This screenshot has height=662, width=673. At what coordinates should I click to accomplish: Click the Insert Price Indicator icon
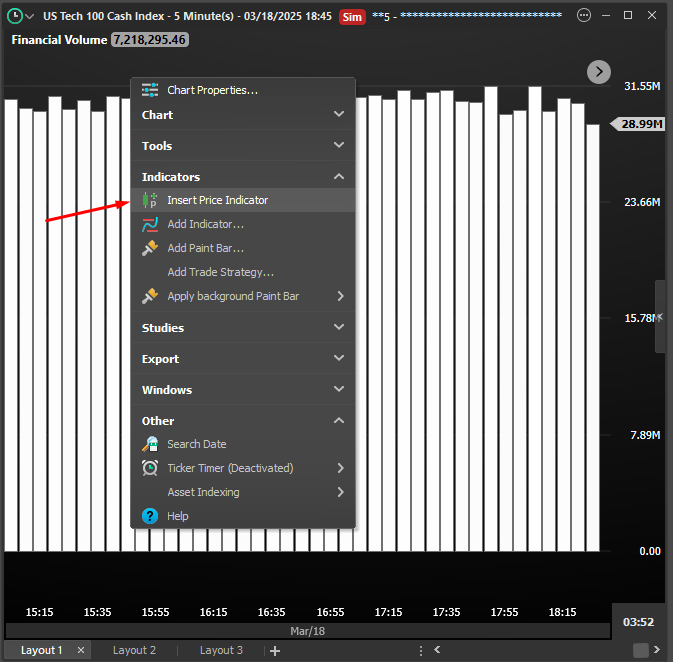click(150, 200)
